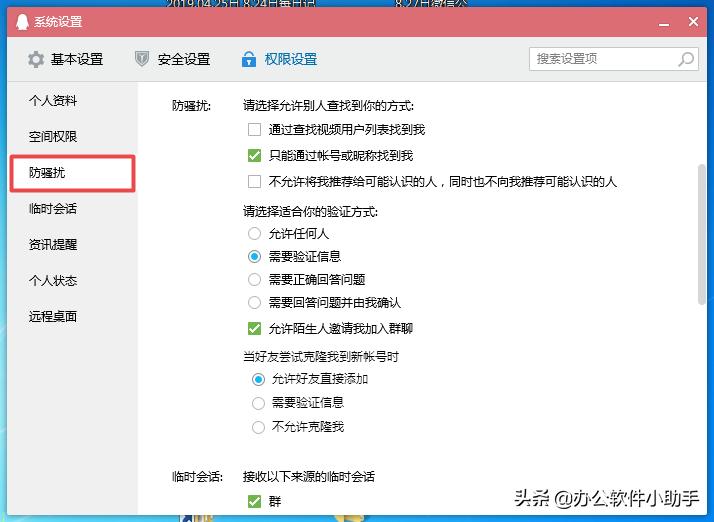Click the shield icon for 安全设置
Viewport: 714px width, 522px height.
pos(142,60)
